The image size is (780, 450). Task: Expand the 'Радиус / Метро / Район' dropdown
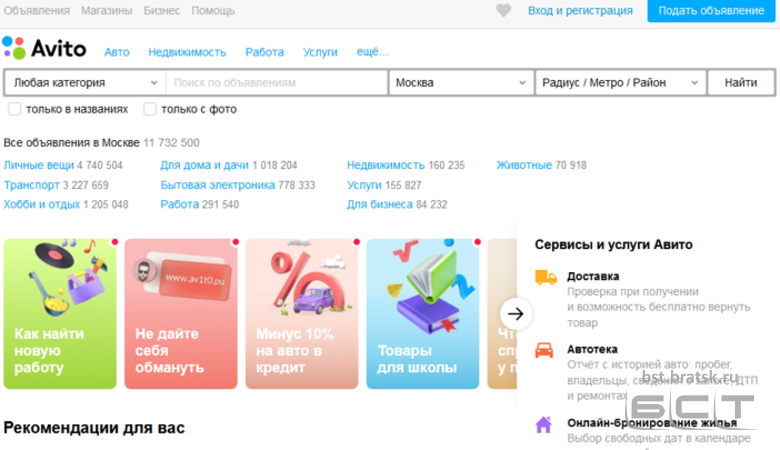click(620, 83)
